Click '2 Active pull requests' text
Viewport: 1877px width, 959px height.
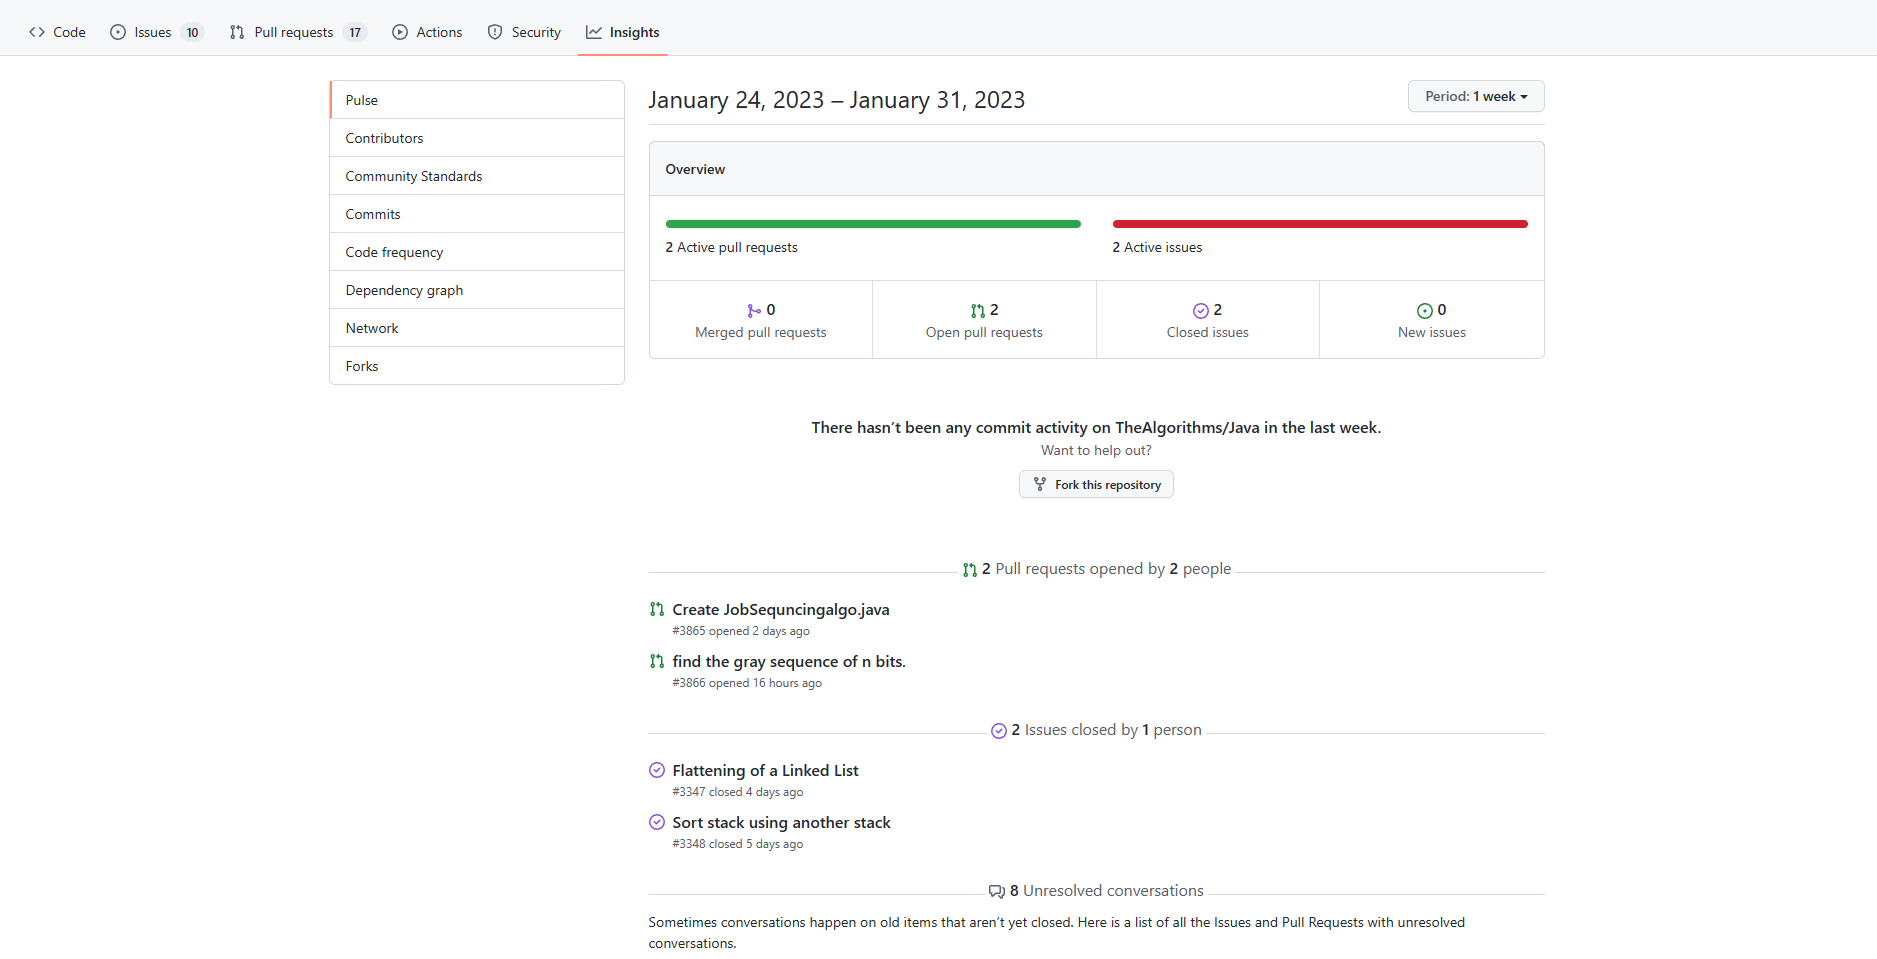732,247
